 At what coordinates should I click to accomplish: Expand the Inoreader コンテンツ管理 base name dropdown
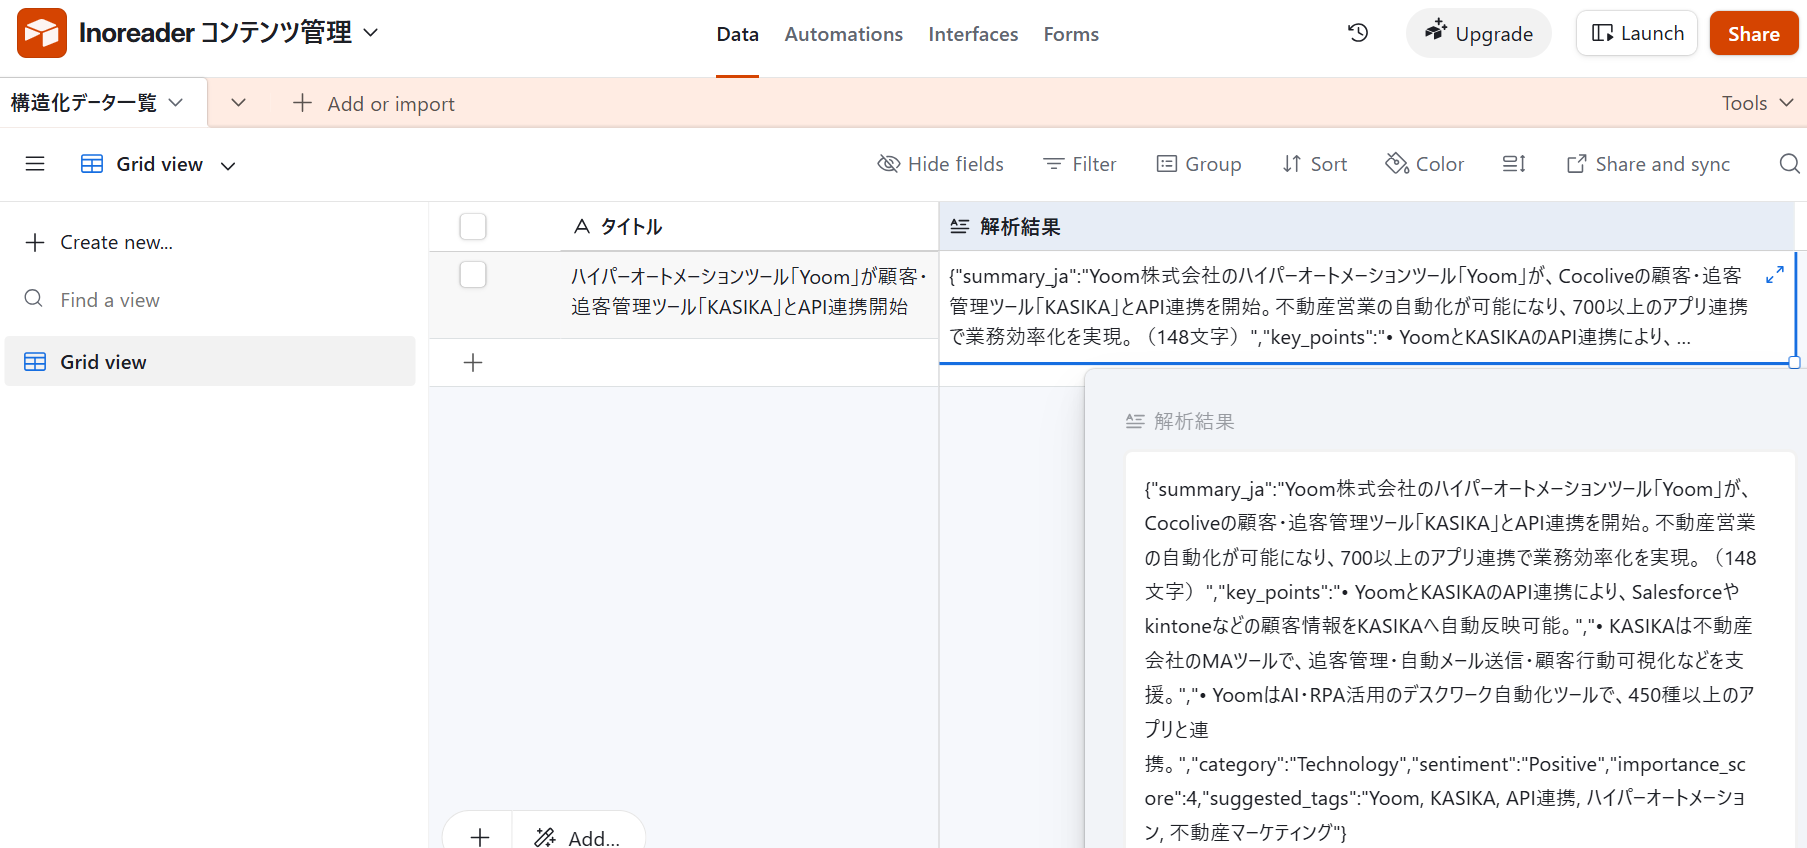371,33
